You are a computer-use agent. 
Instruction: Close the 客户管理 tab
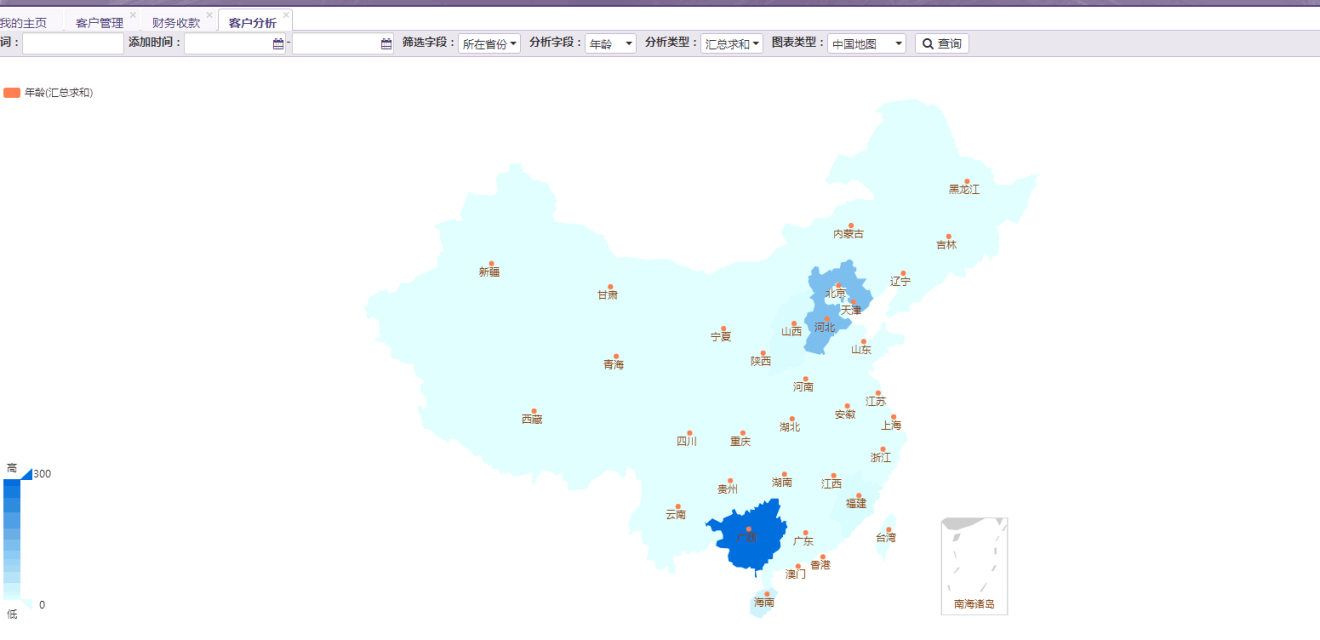point(133,15)
